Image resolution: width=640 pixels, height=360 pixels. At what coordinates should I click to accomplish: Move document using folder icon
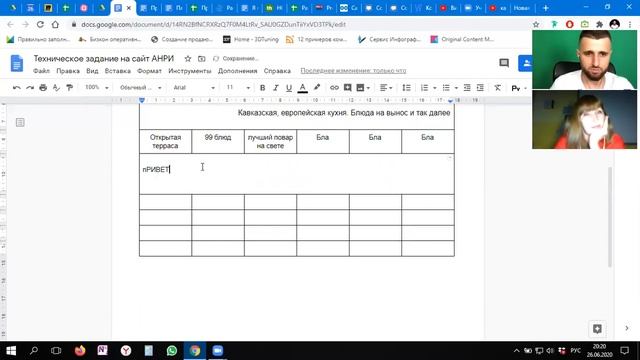click(x=202, y=59)
